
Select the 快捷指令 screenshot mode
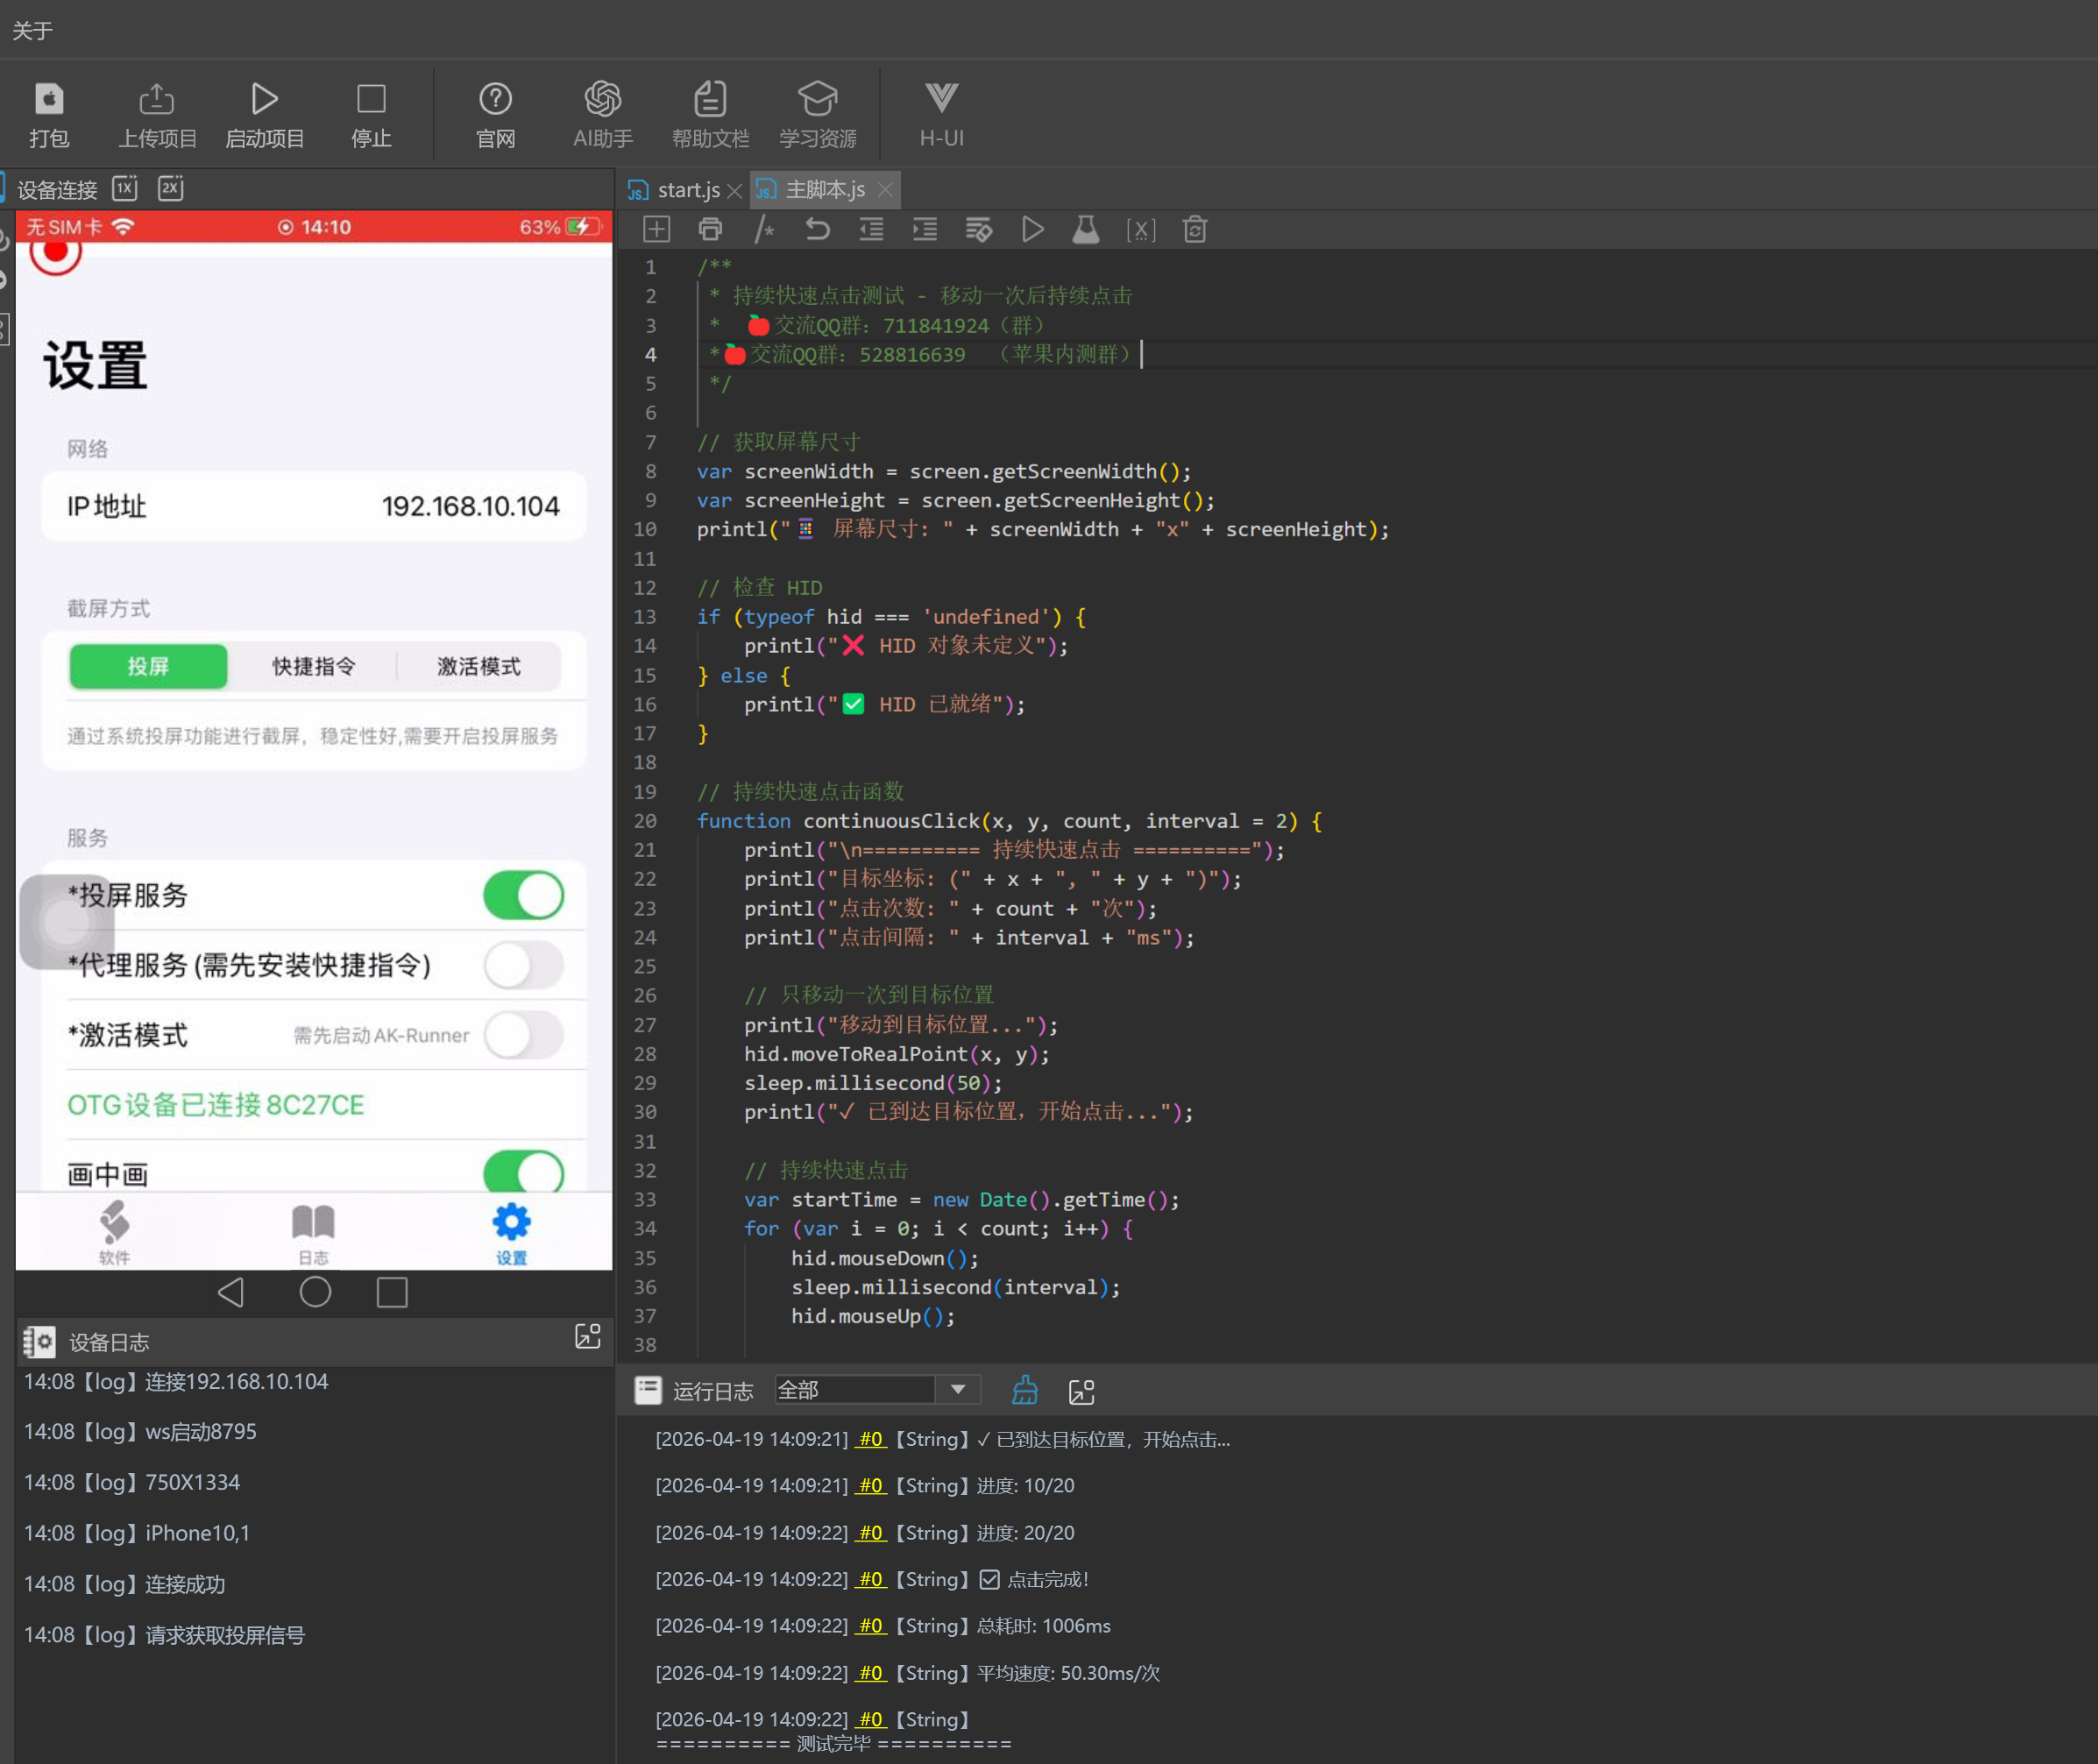pyautogui.click(x=313, y=667)
